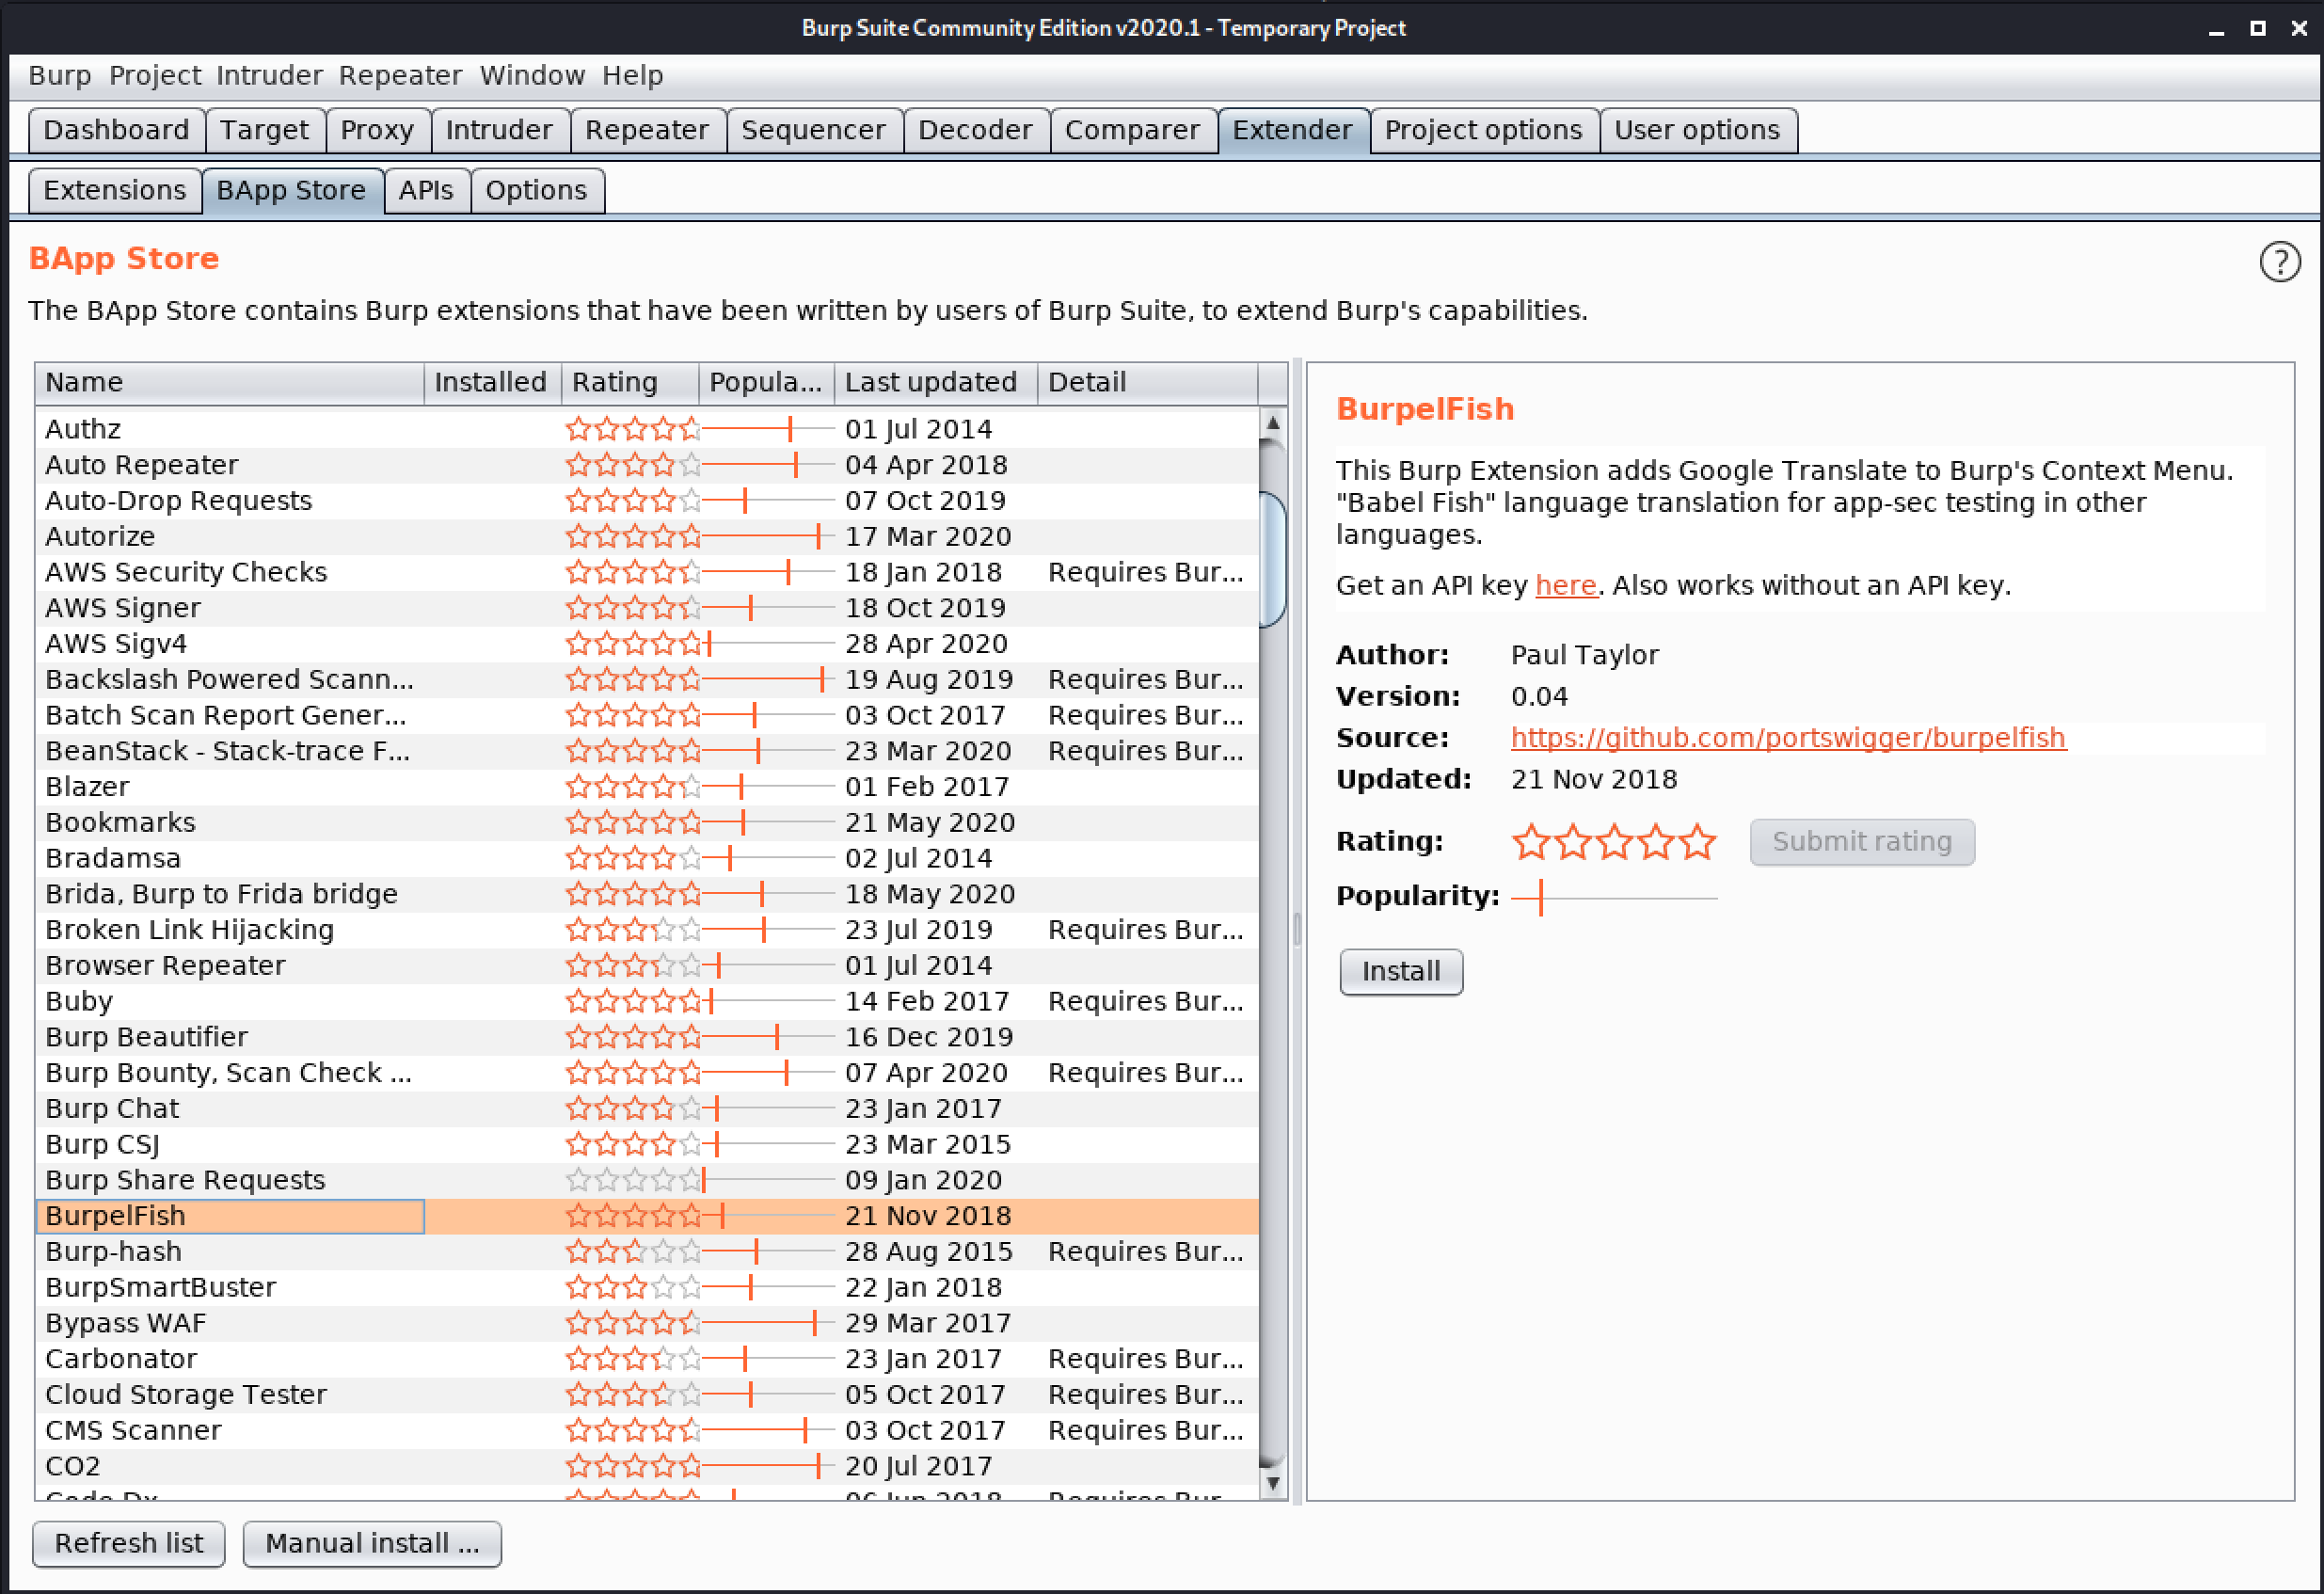
Task: Select the Backslash Powered Scanner row
Action: click(646, 679)
